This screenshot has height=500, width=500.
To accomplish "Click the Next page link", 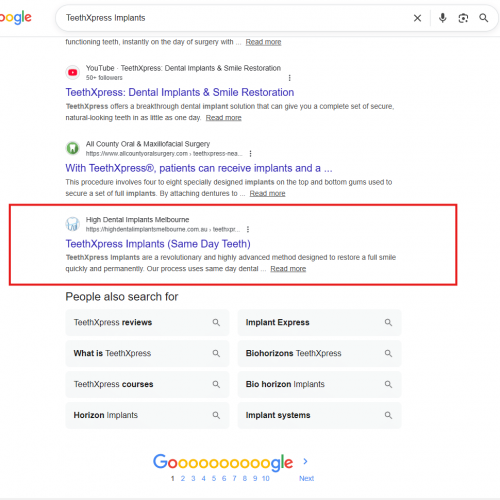I will [306, 478].
